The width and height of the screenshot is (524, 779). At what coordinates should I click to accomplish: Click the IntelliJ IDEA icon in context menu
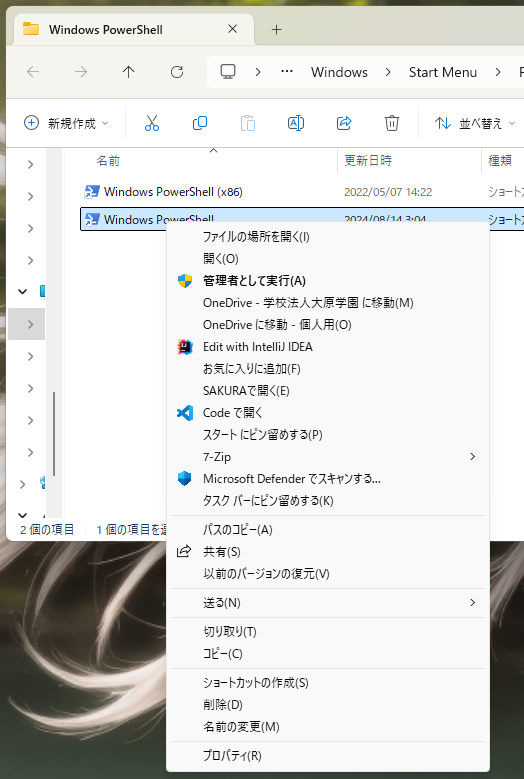(x=185, y=347)
